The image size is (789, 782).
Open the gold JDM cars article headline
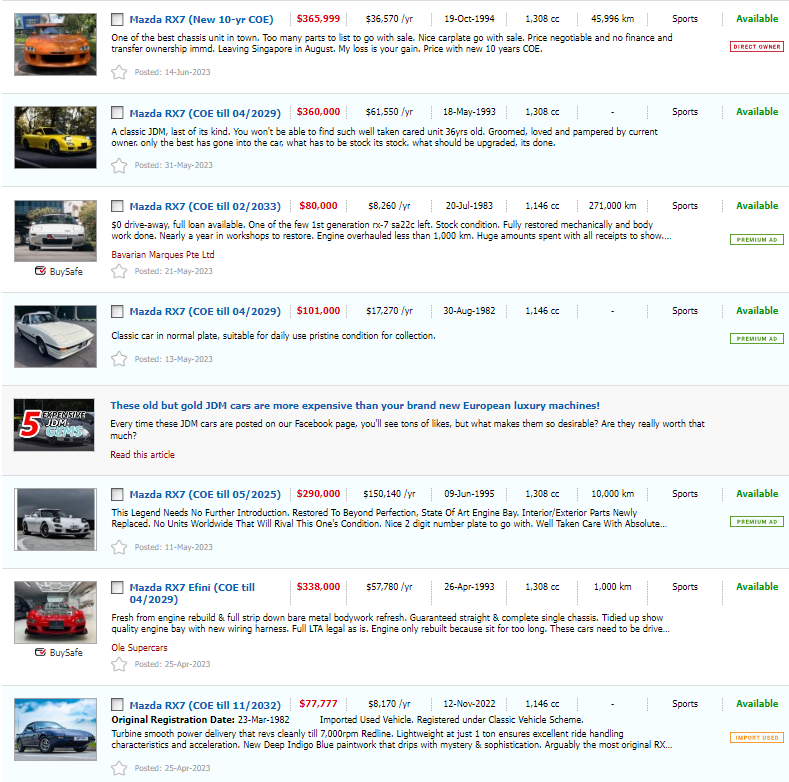click(354, 406)
